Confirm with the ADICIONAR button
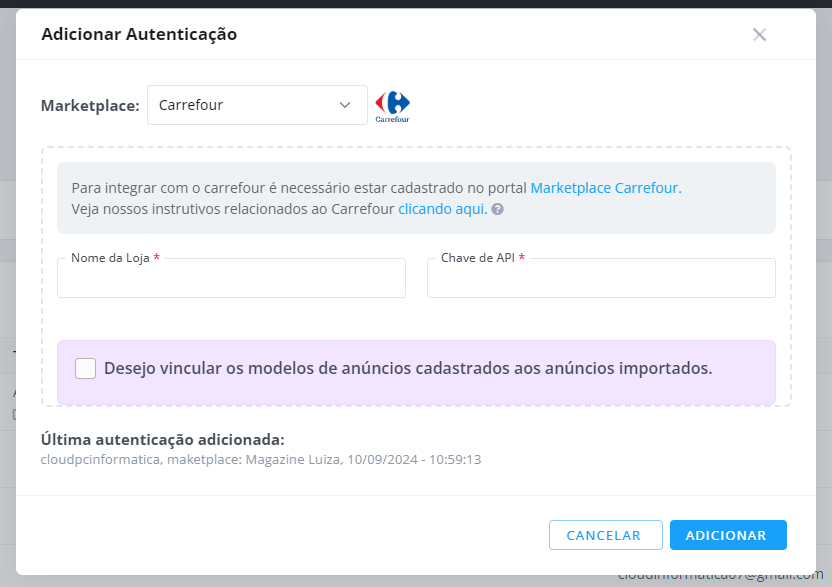Viewport: 832px width, 587px height. pyautogui.click(x=728, y=535)
